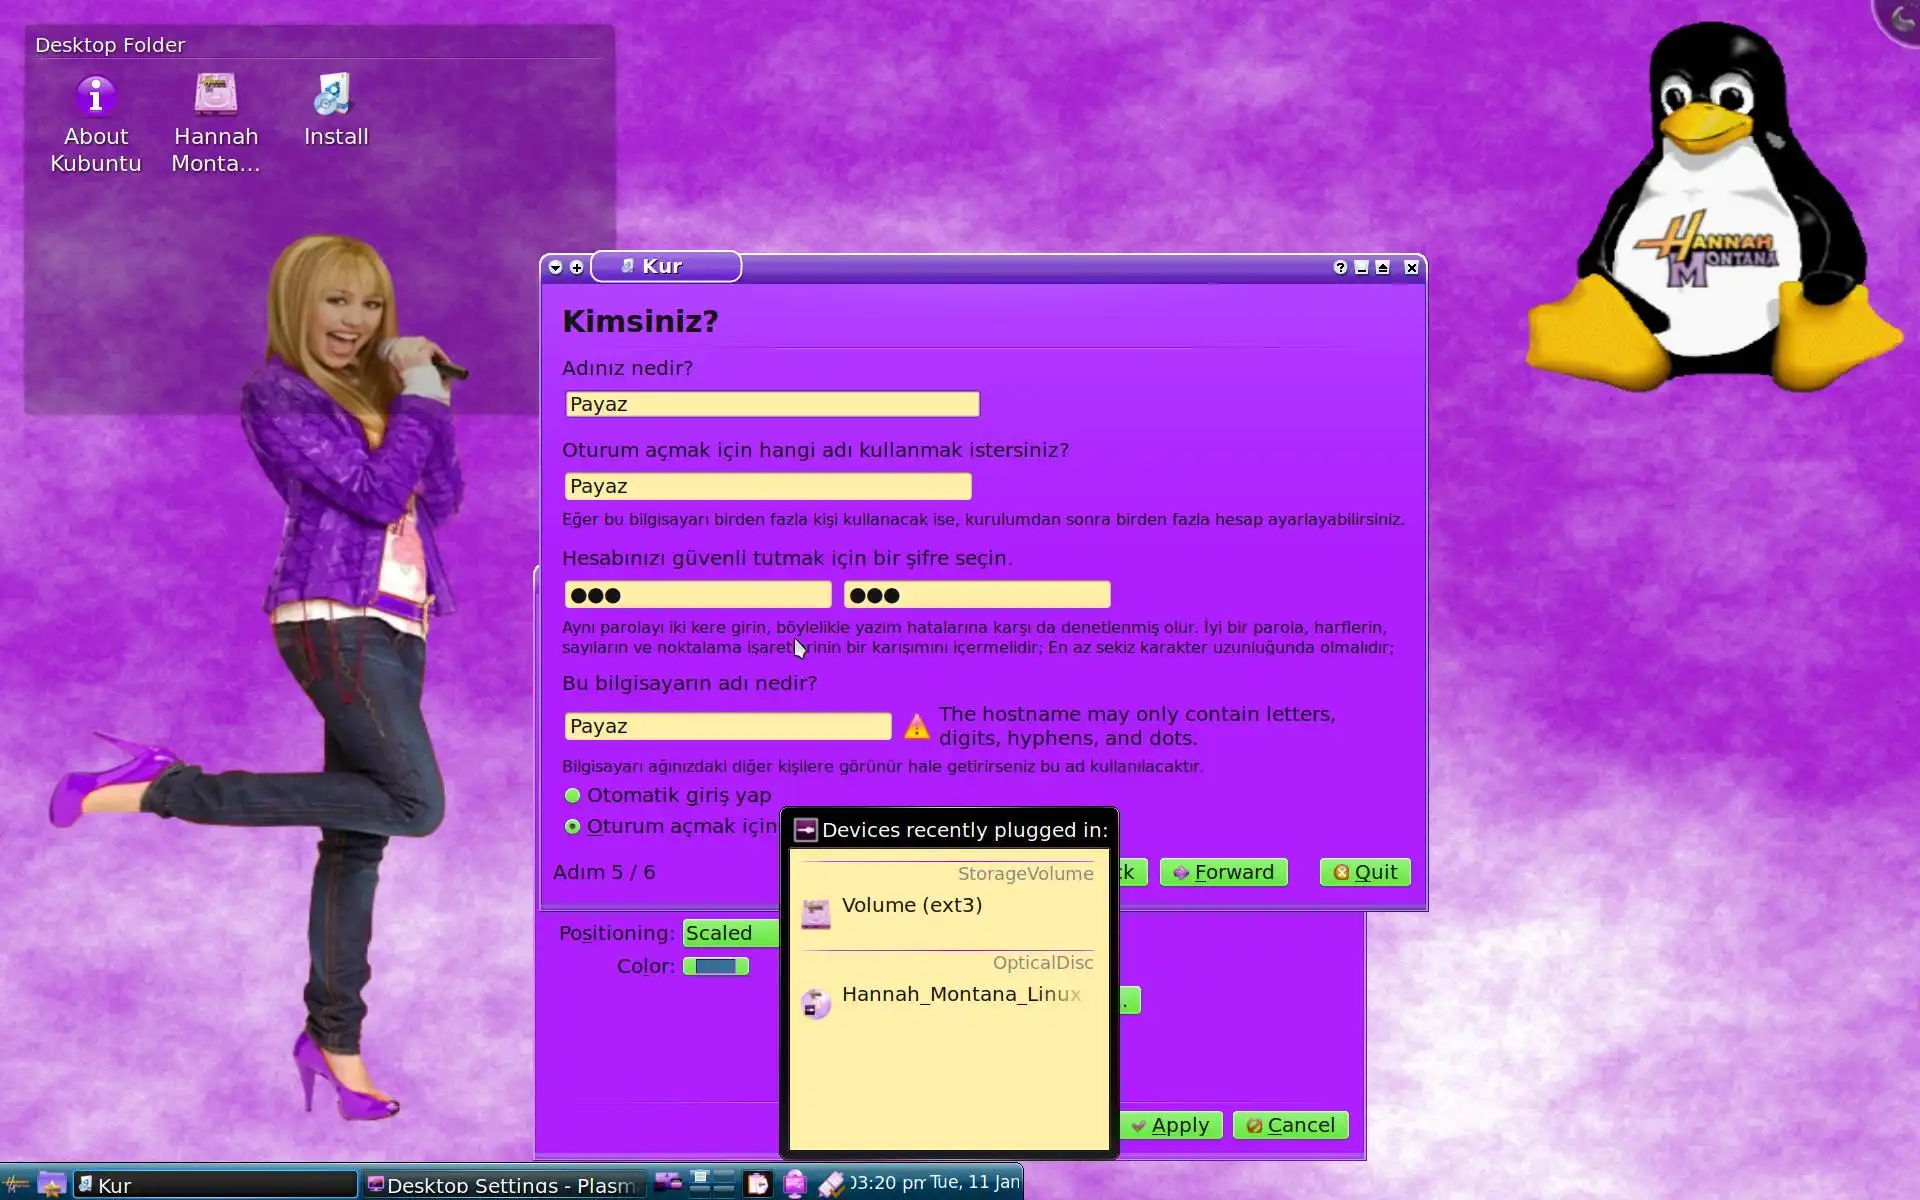1920x1200 pixels.
Task: Click the computer name input field
Action: (727, 727)
